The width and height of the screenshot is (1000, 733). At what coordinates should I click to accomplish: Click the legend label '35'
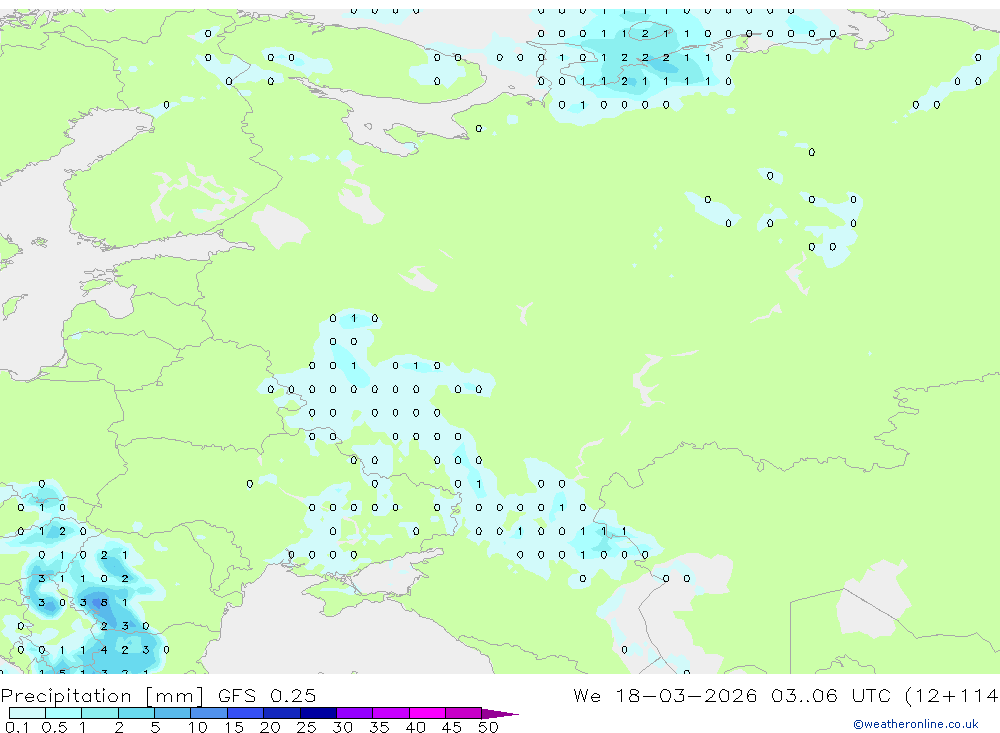click(379, 727)
